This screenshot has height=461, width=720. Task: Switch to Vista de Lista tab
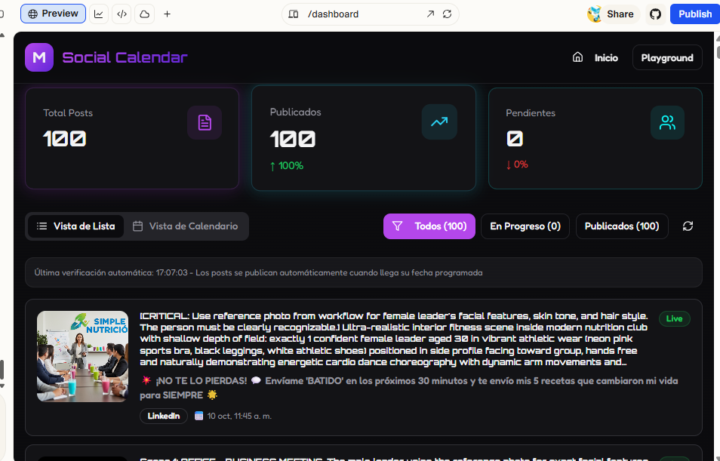click(x=76, y=226)
